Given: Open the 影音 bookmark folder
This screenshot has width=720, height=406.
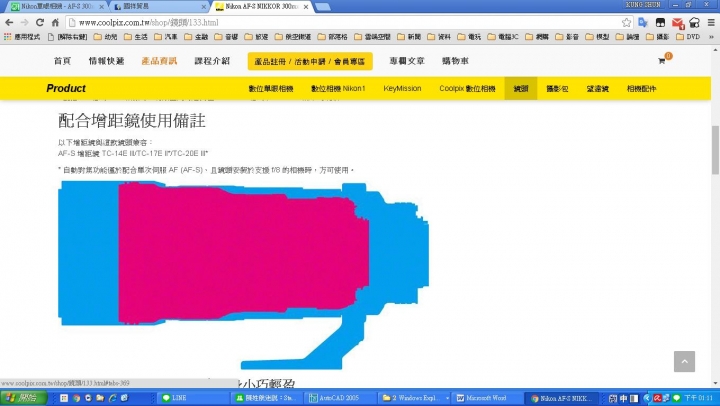Looking at the screenshot, I should (x=567, y=37).
